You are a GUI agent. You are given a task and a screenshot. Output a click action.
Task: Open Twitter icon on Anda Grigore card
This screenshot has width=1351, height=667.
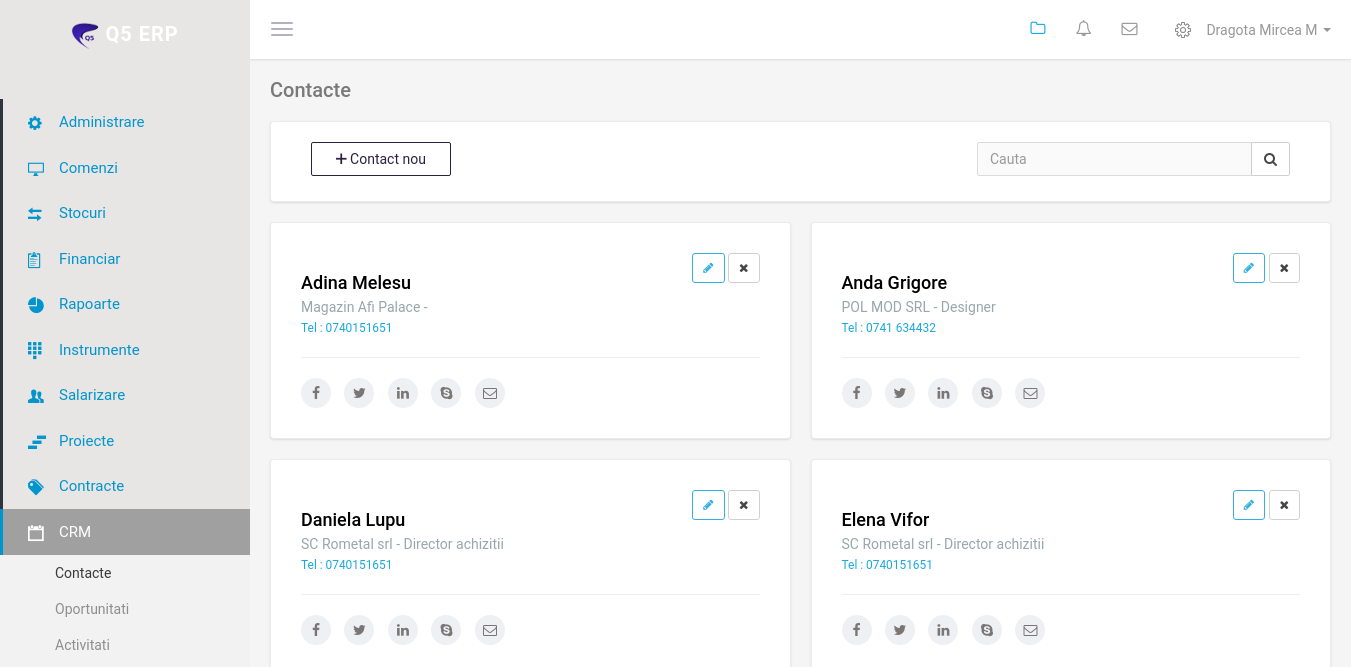(x=900, y=393)
